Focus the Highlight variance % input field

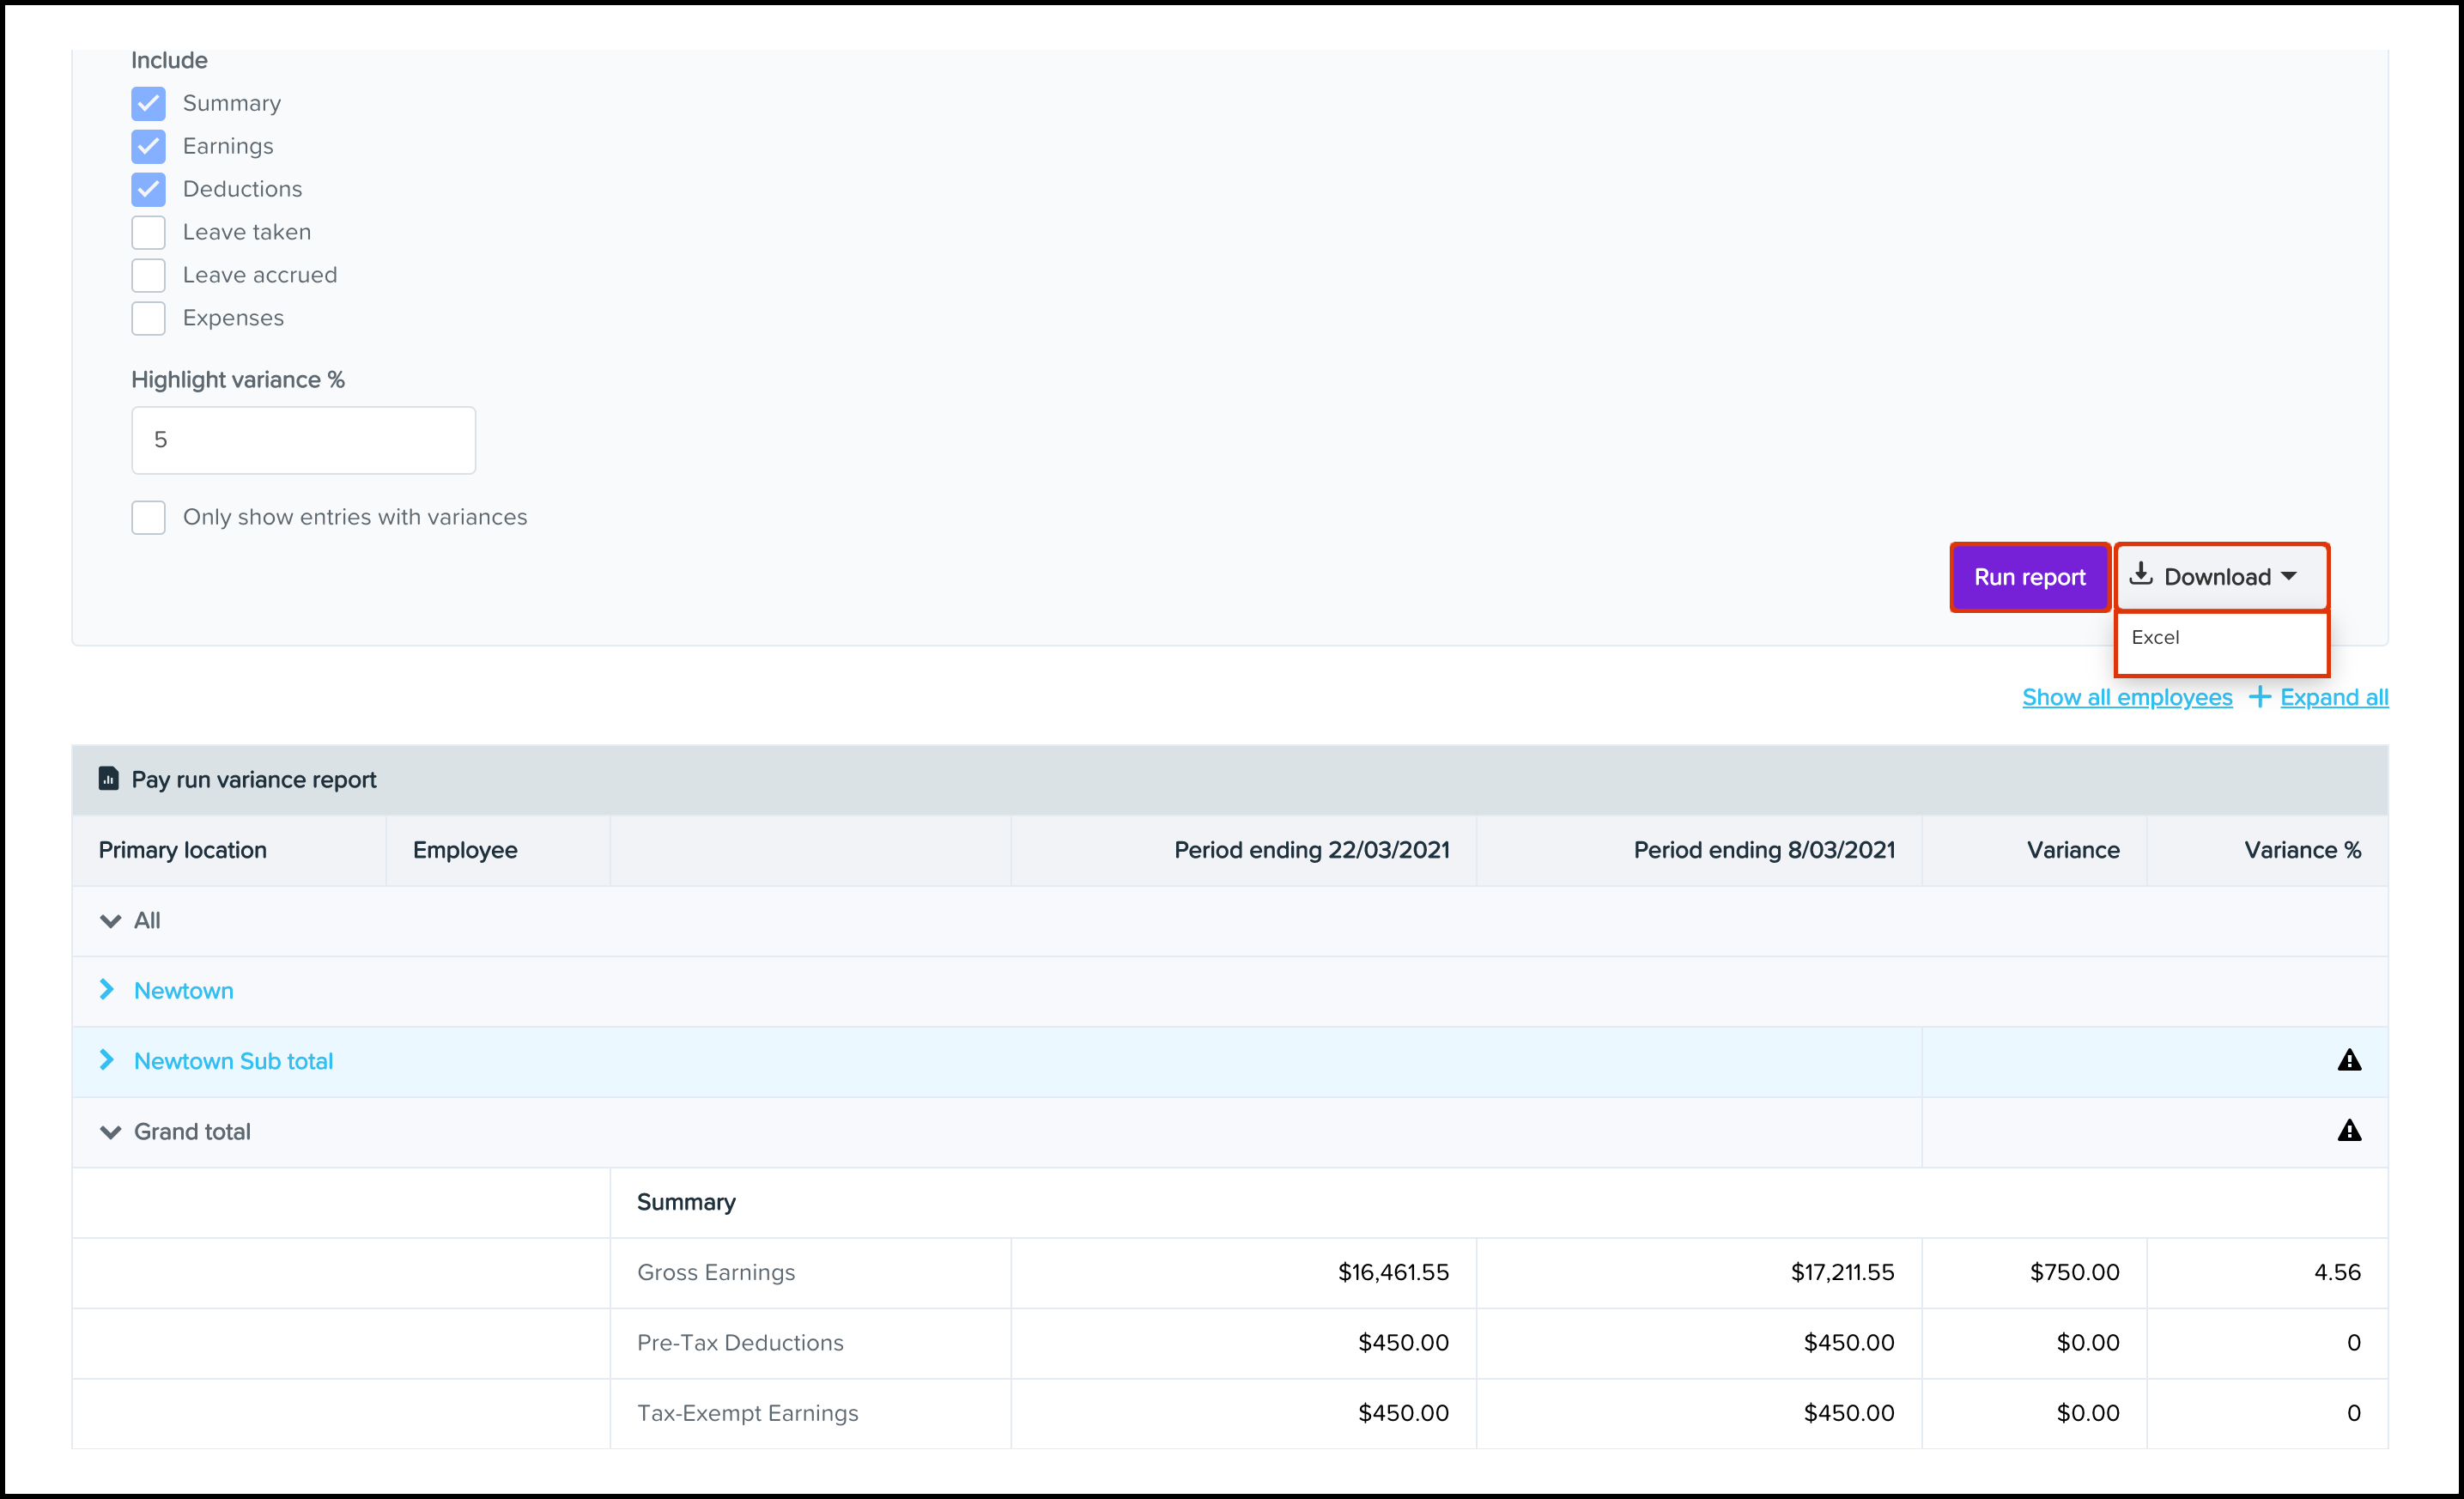coord(303,440)
